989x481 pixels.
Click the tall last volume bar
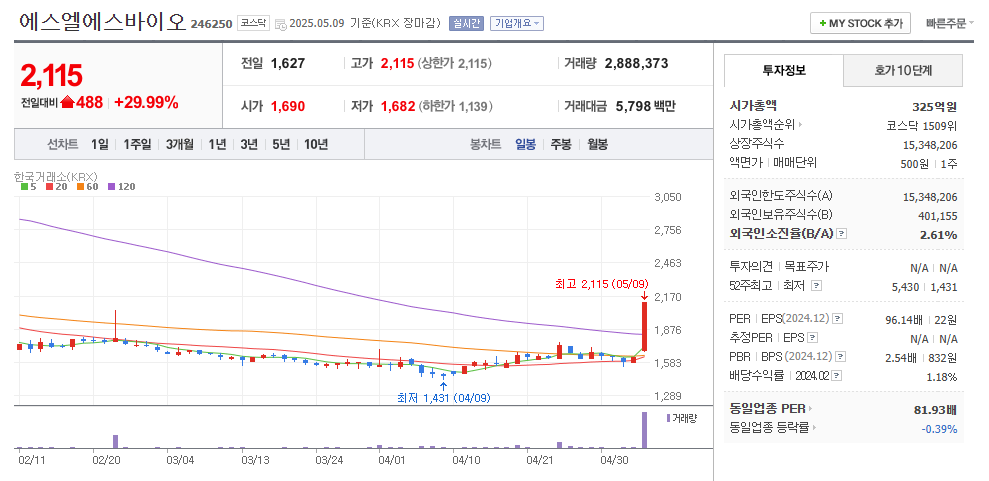click(x=644, y=430)
